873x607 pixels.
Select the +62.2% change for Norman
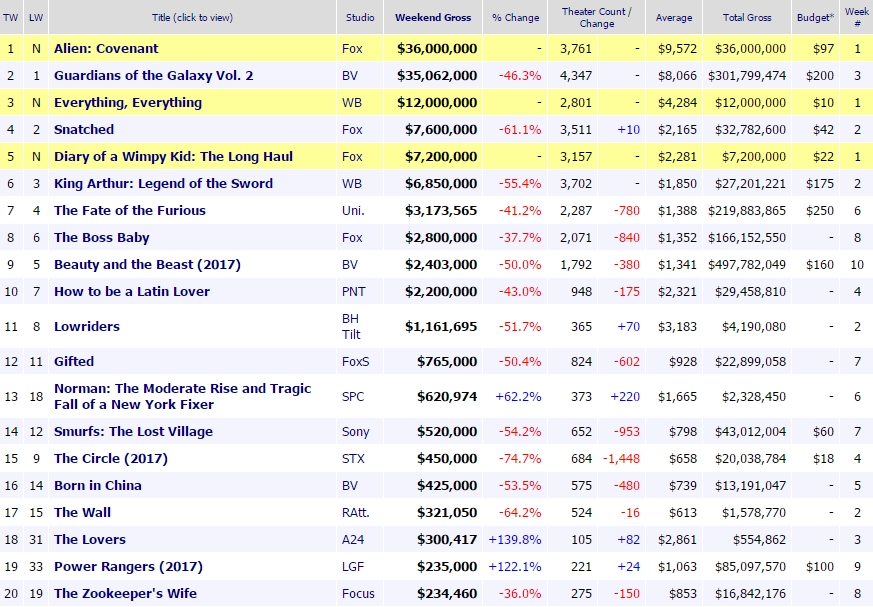[x=518, y=396]
